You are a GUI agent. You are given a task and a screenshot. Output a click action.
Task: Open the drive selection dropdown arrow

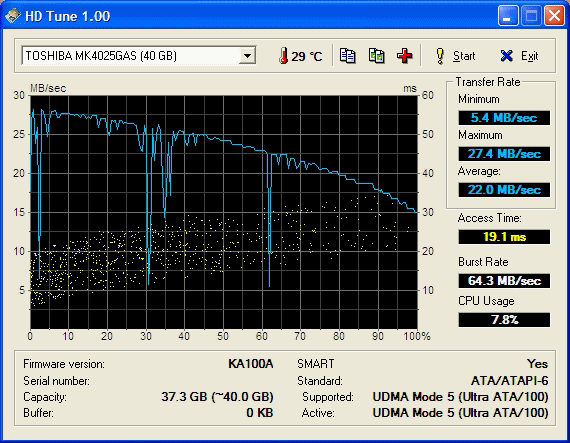click(x=247, y=56)
